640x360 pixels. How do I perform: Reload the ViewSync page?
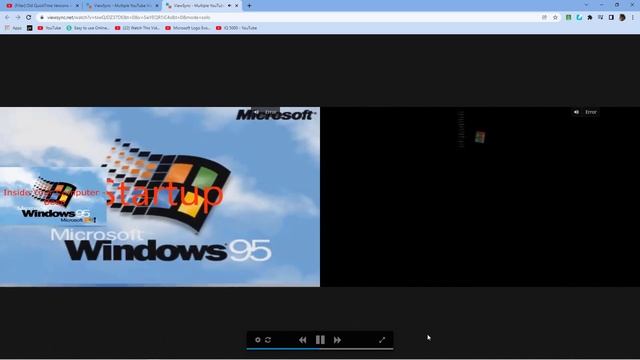pyautogui.click(x=29, y=17)
